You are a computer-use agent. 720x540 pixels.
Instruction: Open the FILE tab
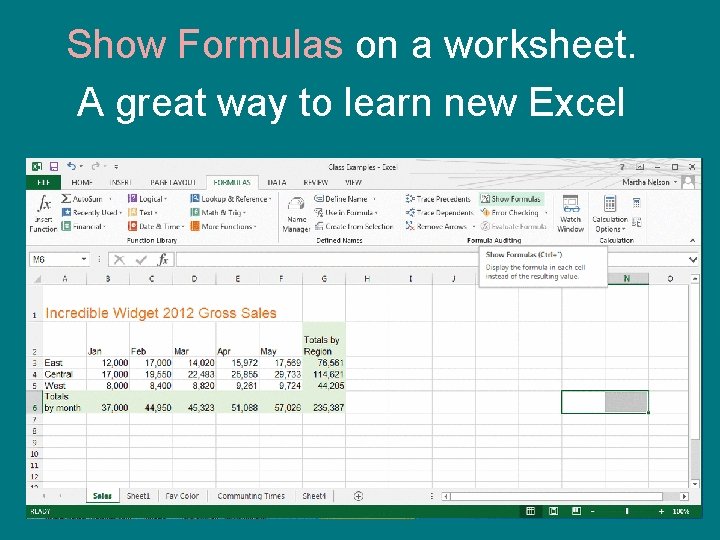point(44,182)
